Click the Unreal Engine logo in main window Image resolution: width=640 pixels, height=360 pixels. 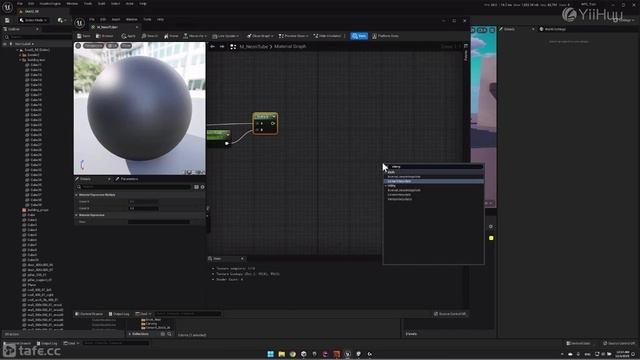click(x=7, y=7)
